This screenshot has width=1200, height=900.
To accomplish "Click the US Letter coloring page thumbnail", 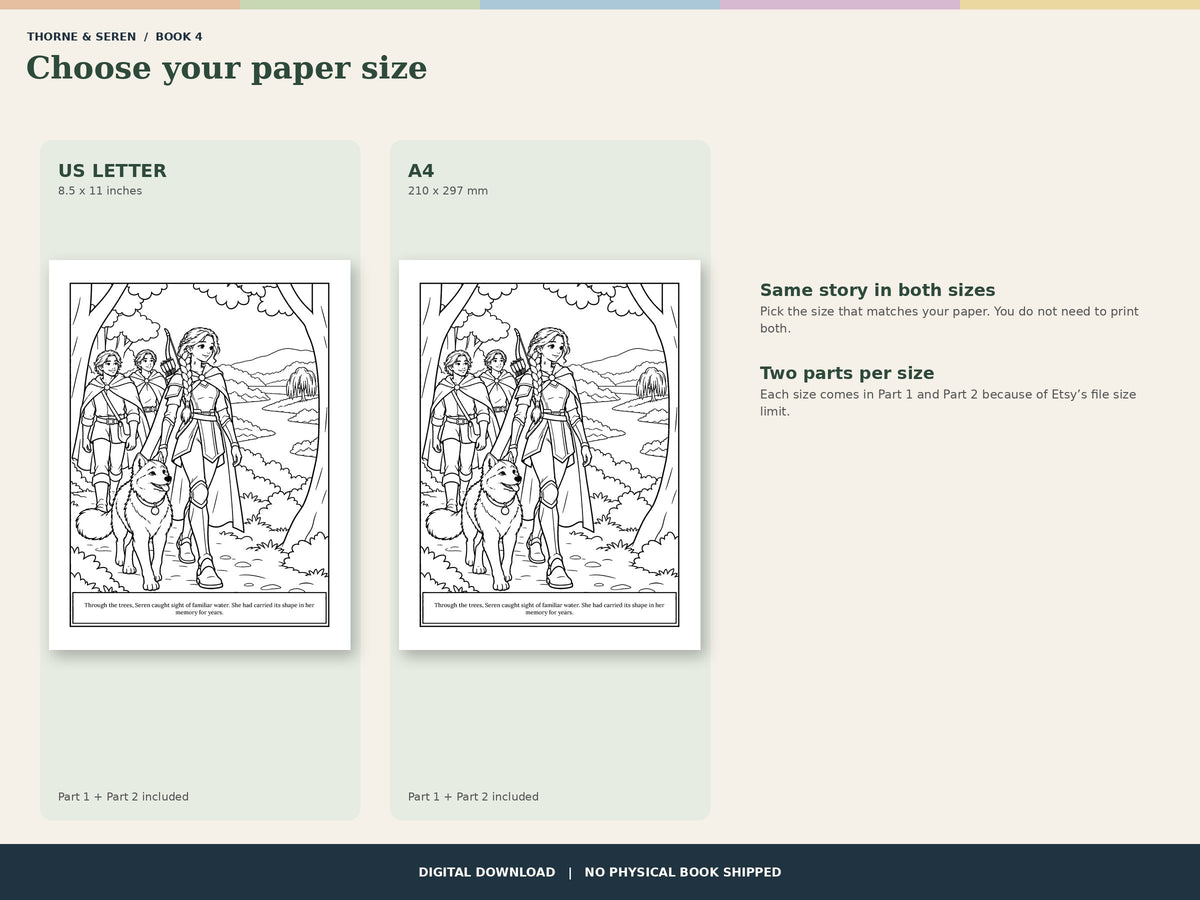I will (200, 455).
